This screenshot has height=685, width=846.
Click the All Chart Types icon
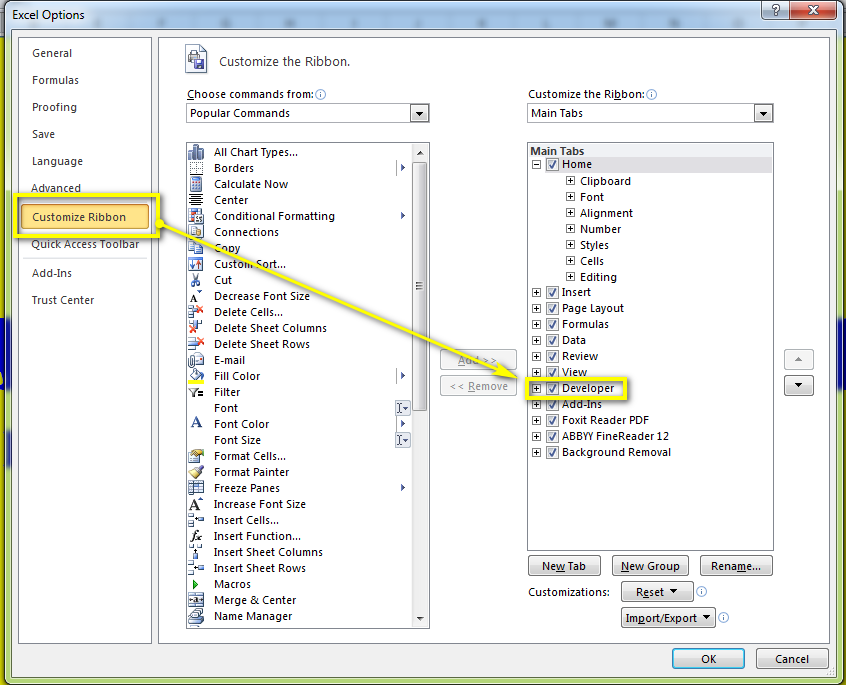196,152
